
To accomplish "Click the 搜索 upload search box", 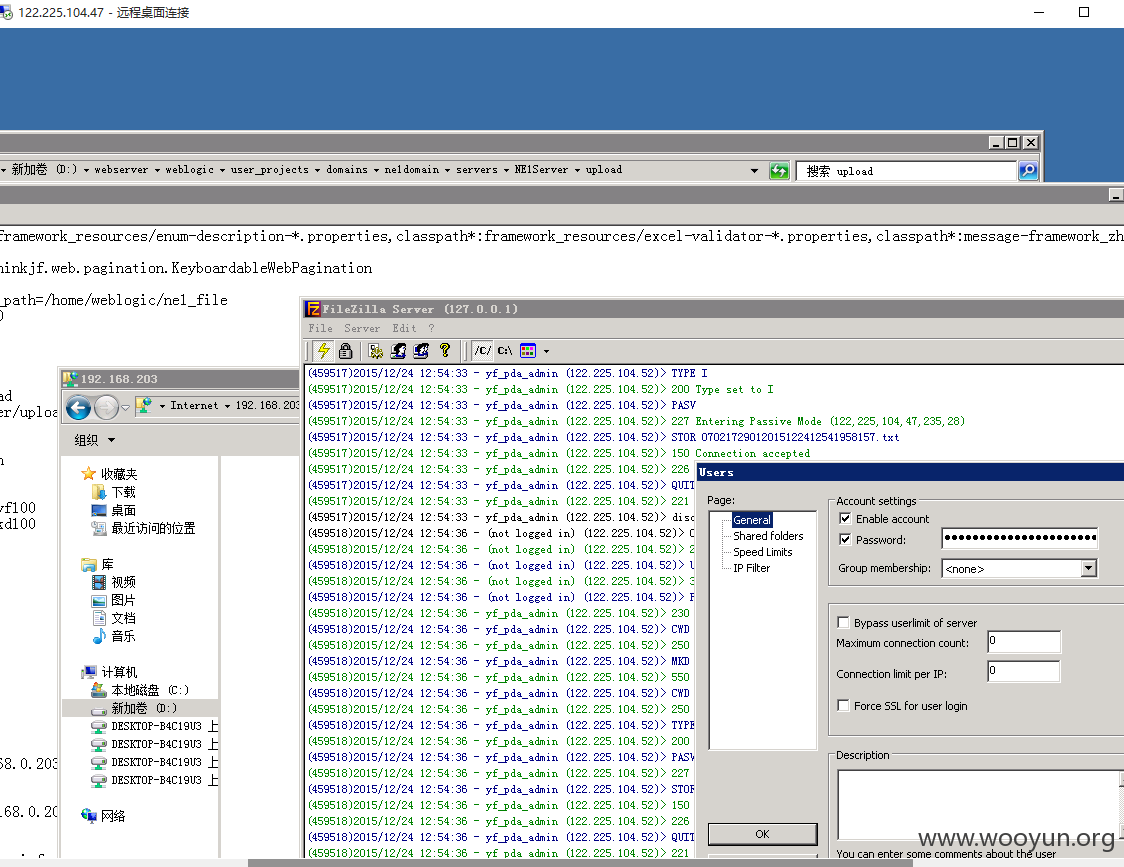I will (907, 171).
